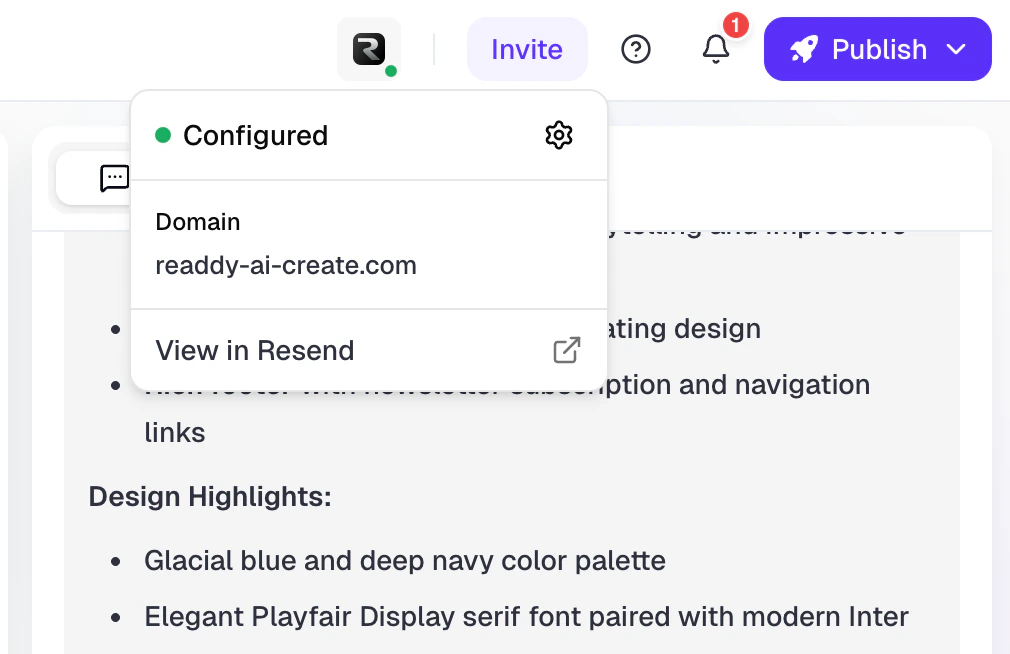Click the green Configured status indicator
The height and width of the screenshot is (654, 1010).
pos(164,135)
